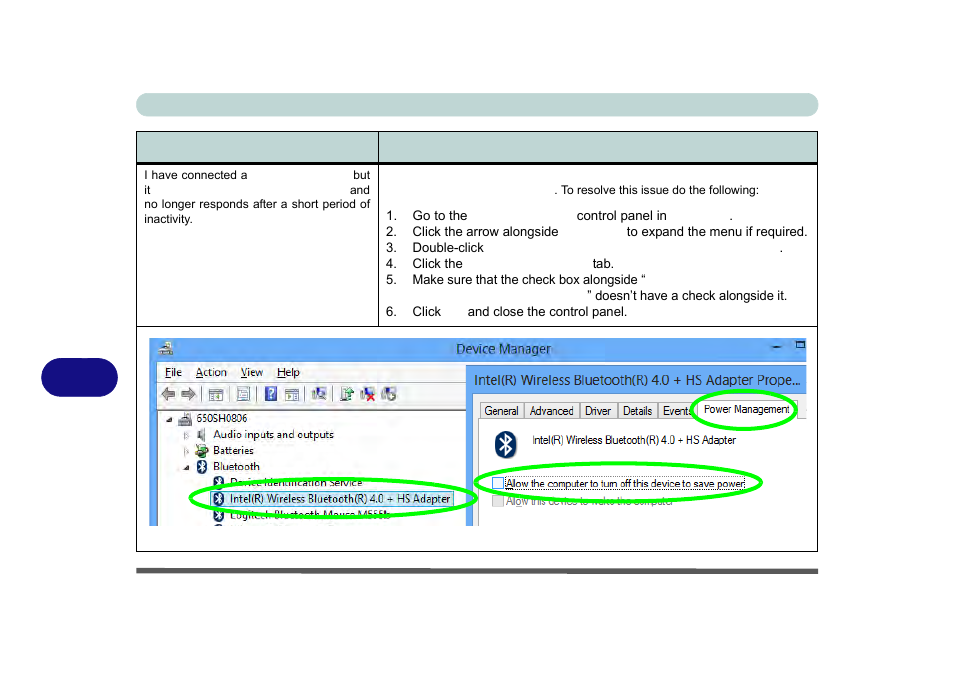Switch to the Advanced tab
This screenshot has width=954, height=673.
[551, 411]
